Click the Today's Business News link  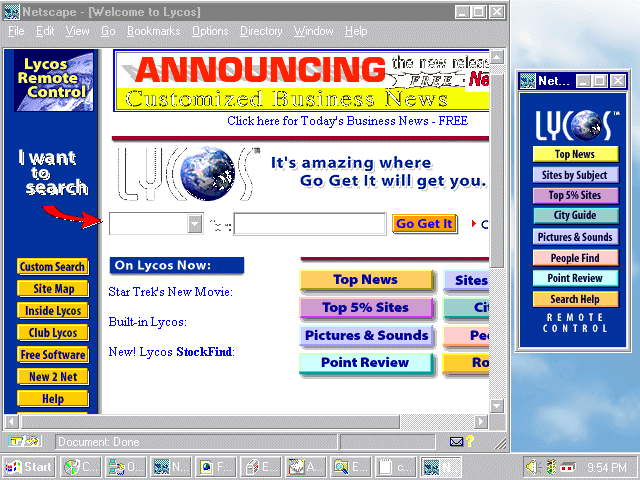pos(347,121)
